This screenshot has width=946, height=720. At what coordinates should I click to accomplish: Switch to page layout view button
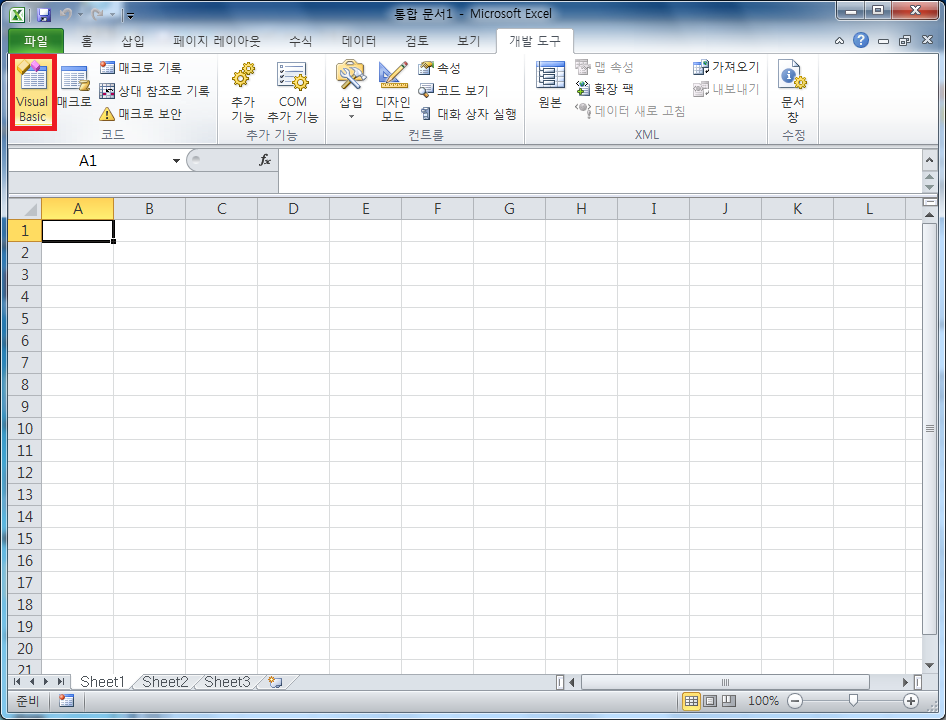point(710,701)
